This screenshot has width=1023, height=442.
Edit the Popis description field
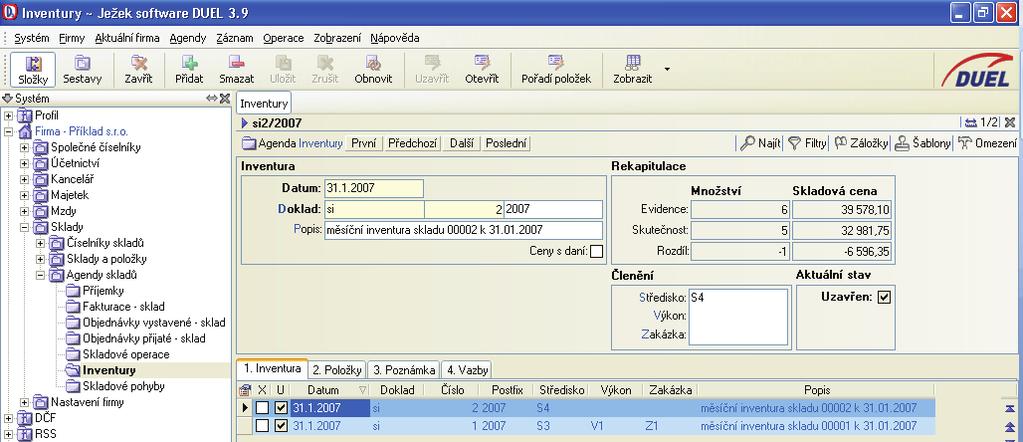[x=463, y=230]
